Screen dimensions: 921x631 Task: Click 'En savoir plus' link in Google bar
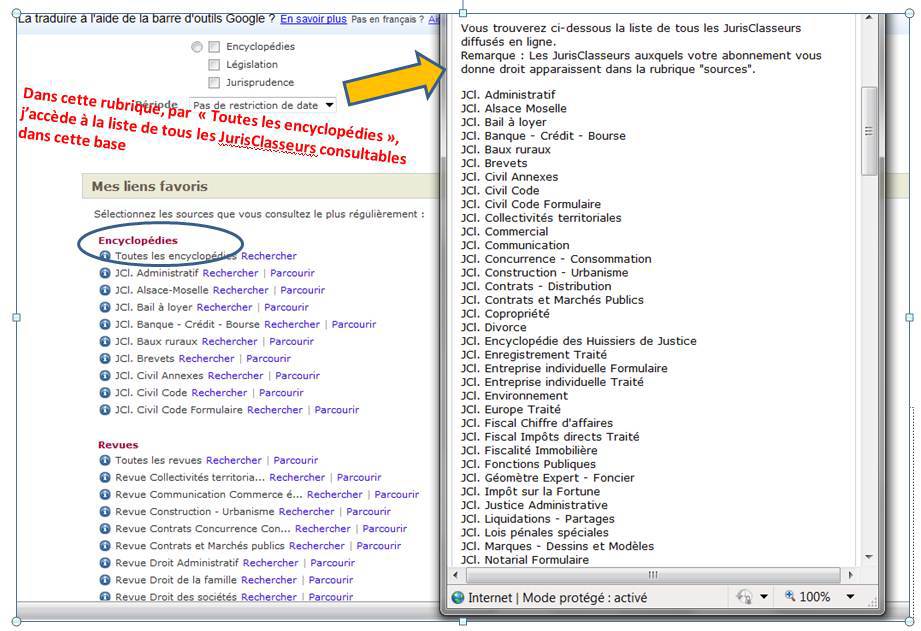click(x=313, y=19)
